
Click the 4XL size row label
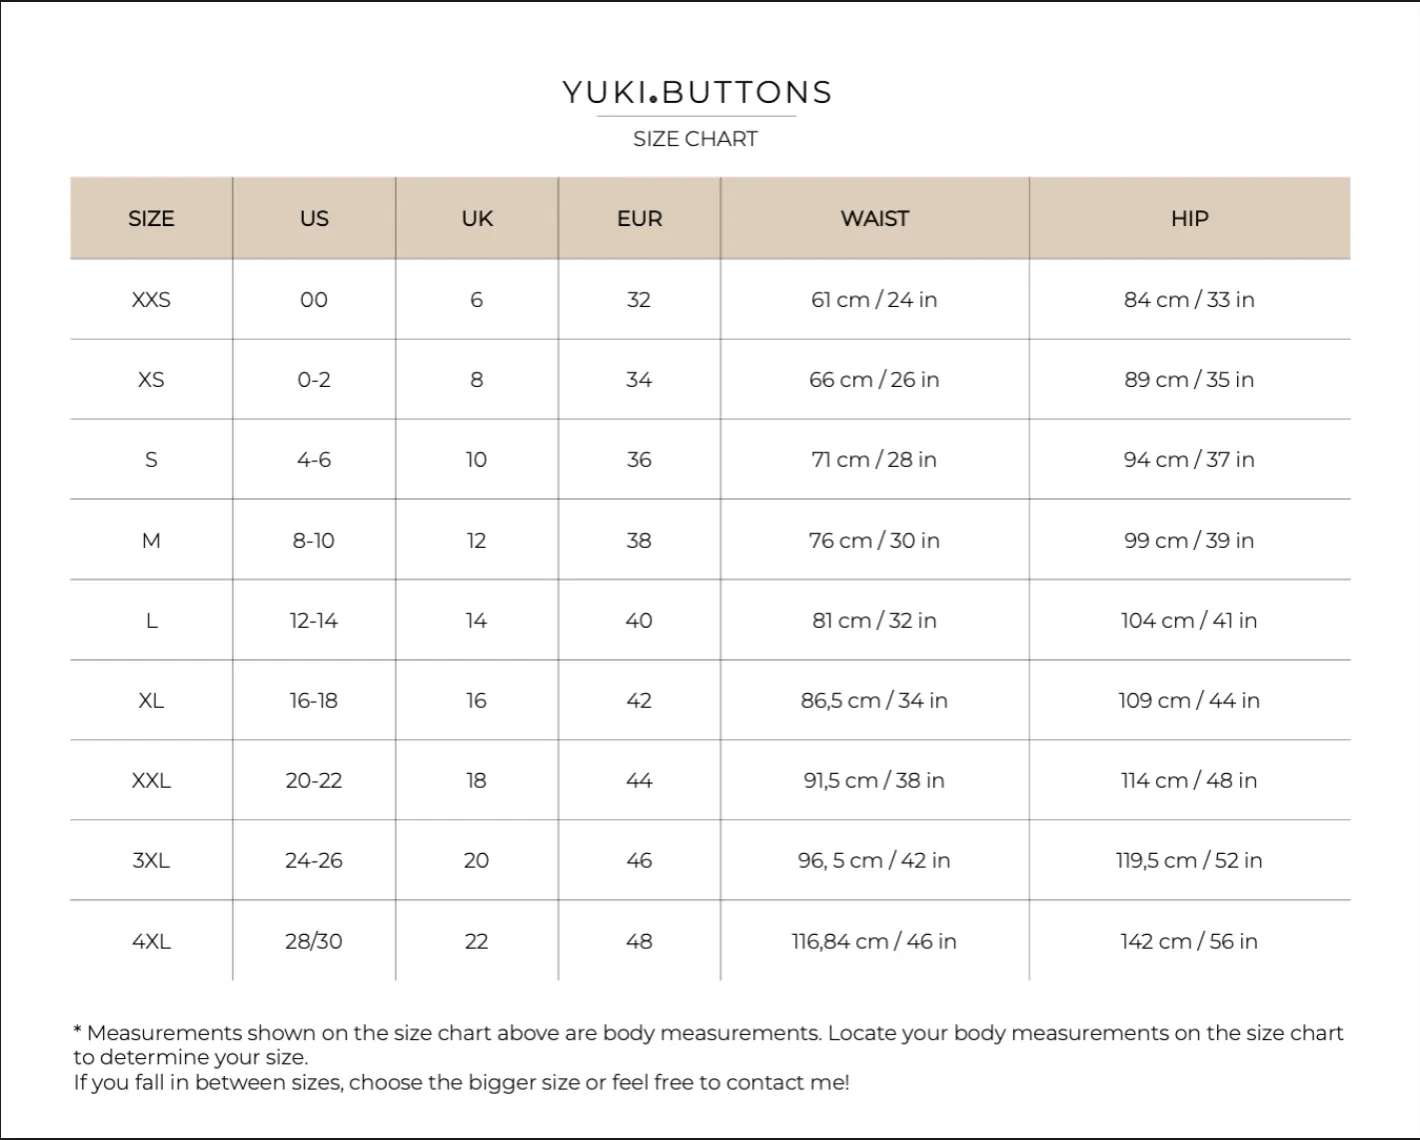pos(151,941)
